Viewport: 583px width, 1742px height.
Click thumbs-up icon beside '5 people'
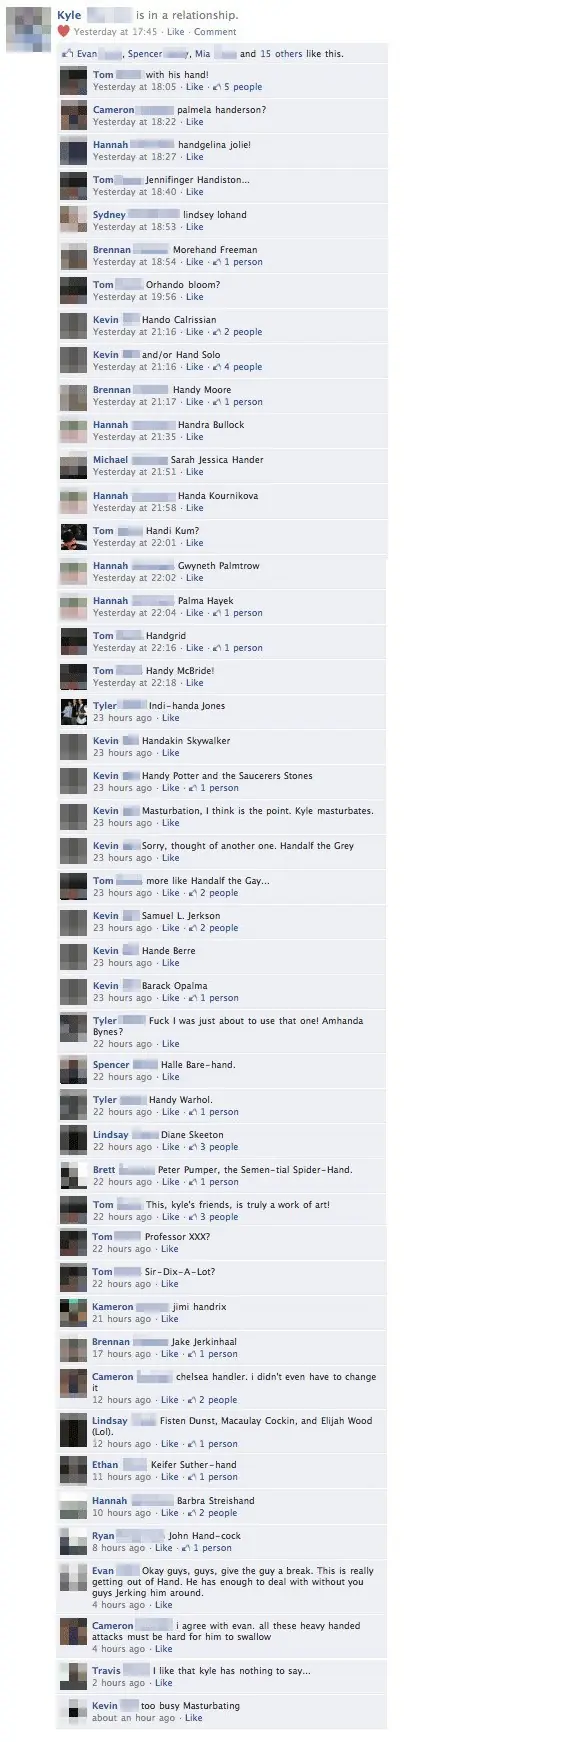(216, 87)
